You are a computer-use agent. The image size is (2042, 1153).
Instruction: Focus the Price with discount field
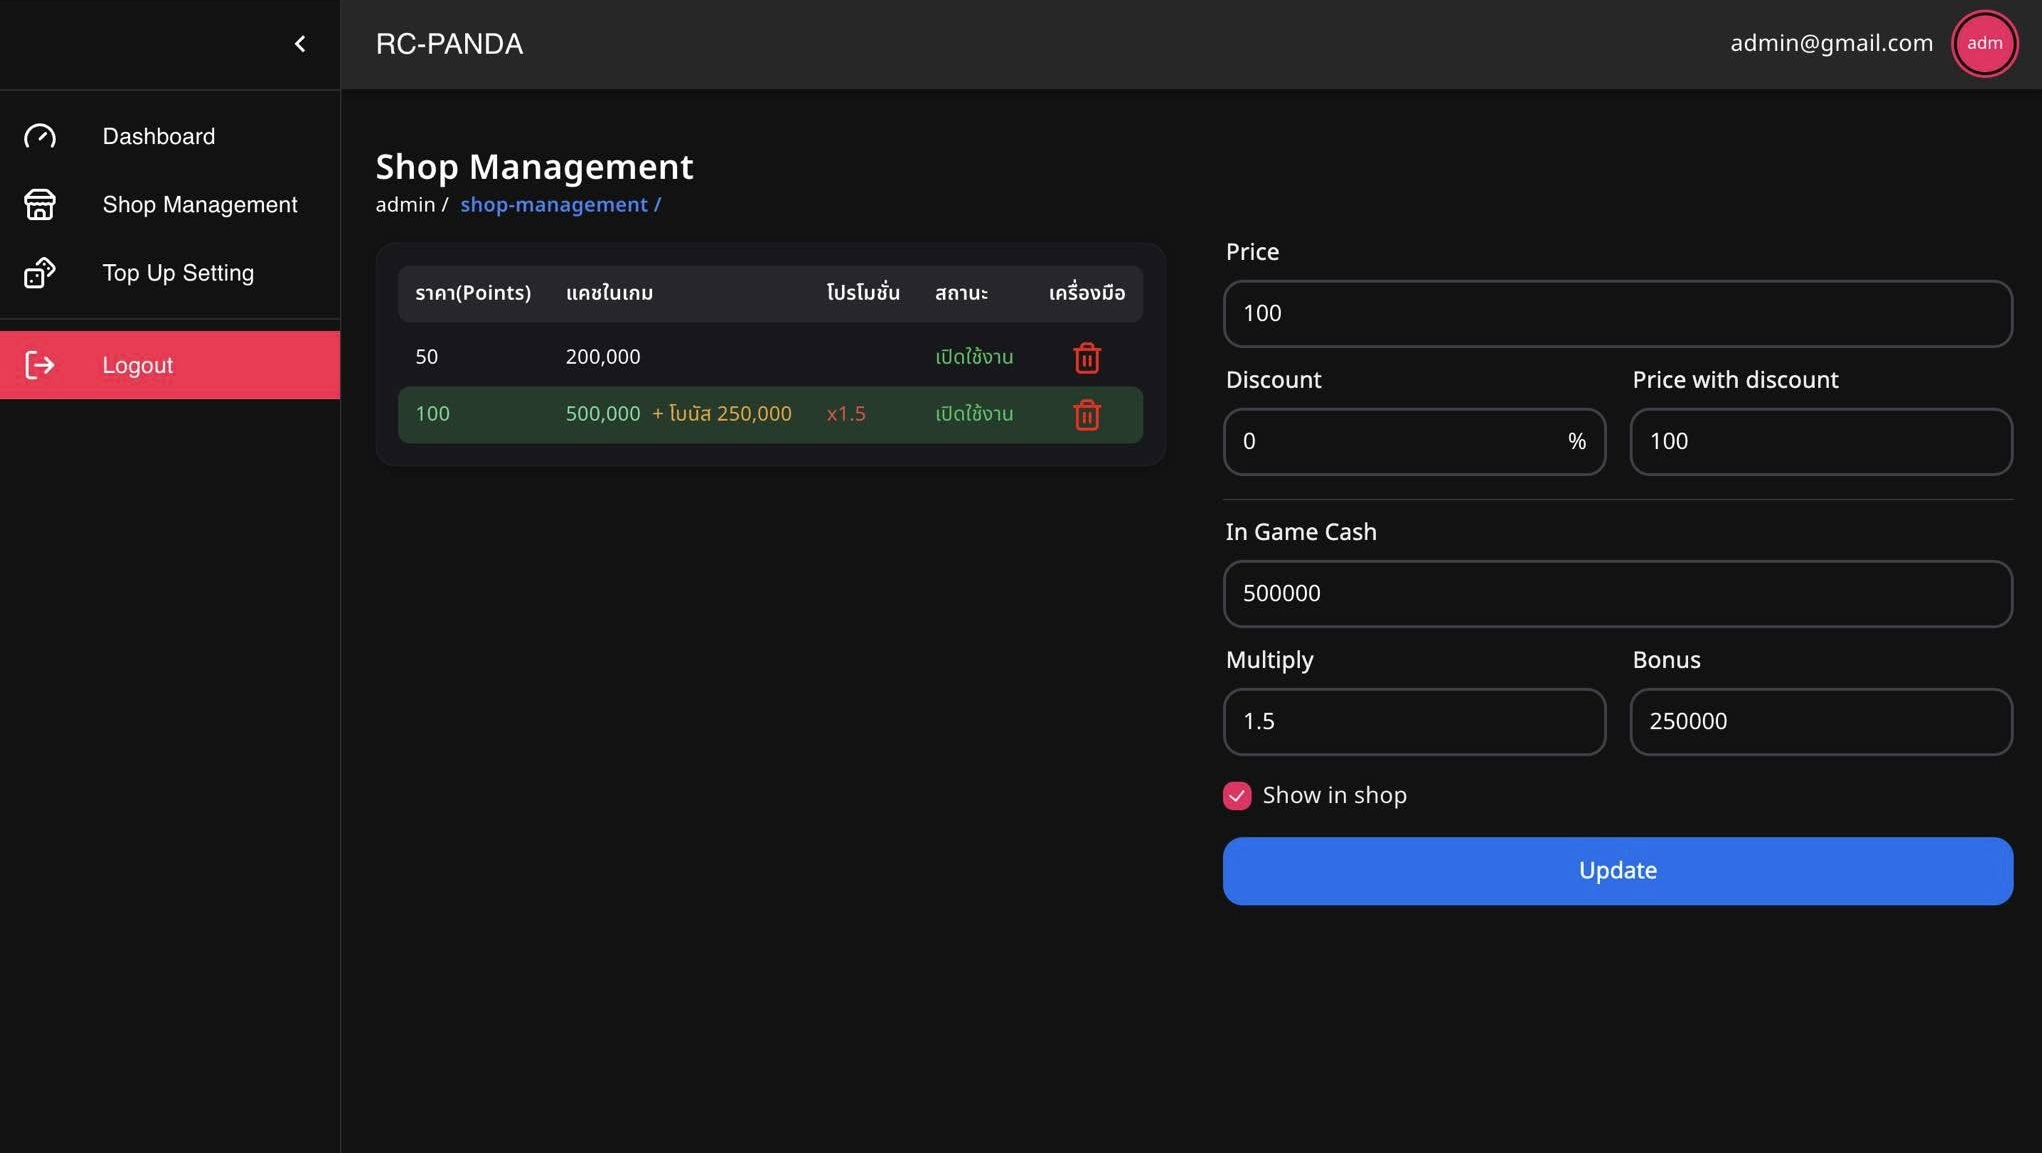coord(1821,442)
